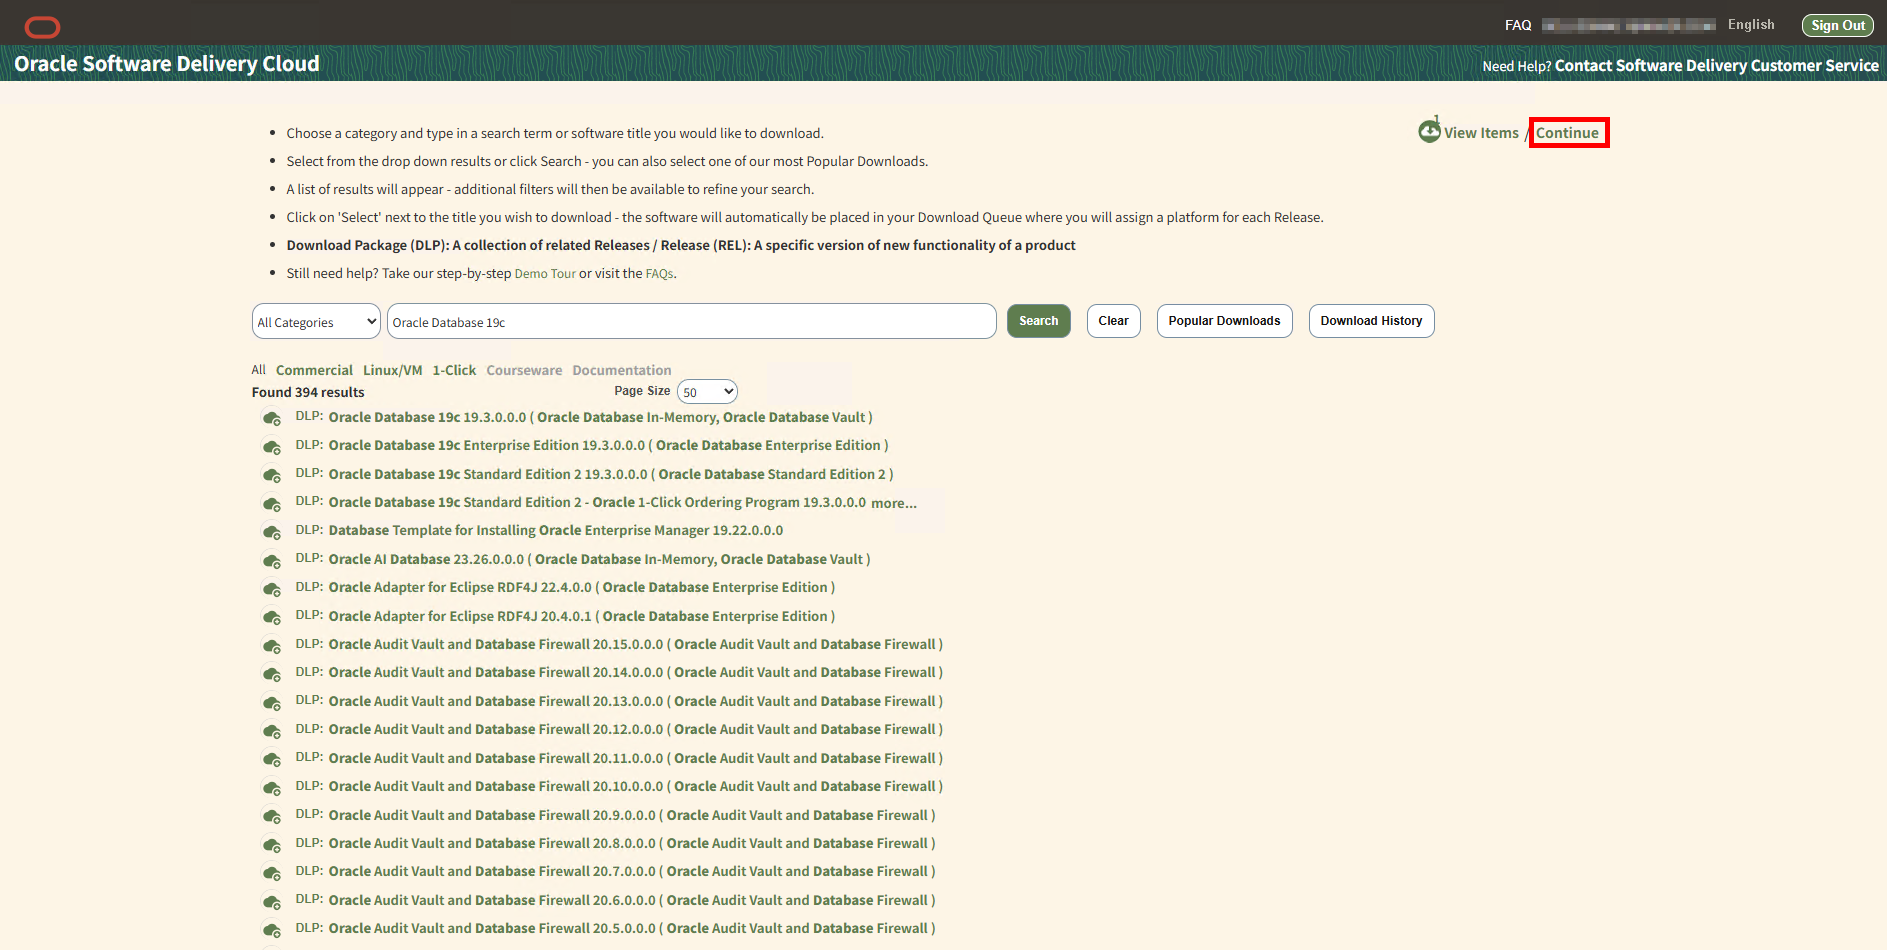Add Audit Vault Firewall 20.8.0.0.0 via cloud icon
This screenshot has width=1887, height=950.
[271, 844]
